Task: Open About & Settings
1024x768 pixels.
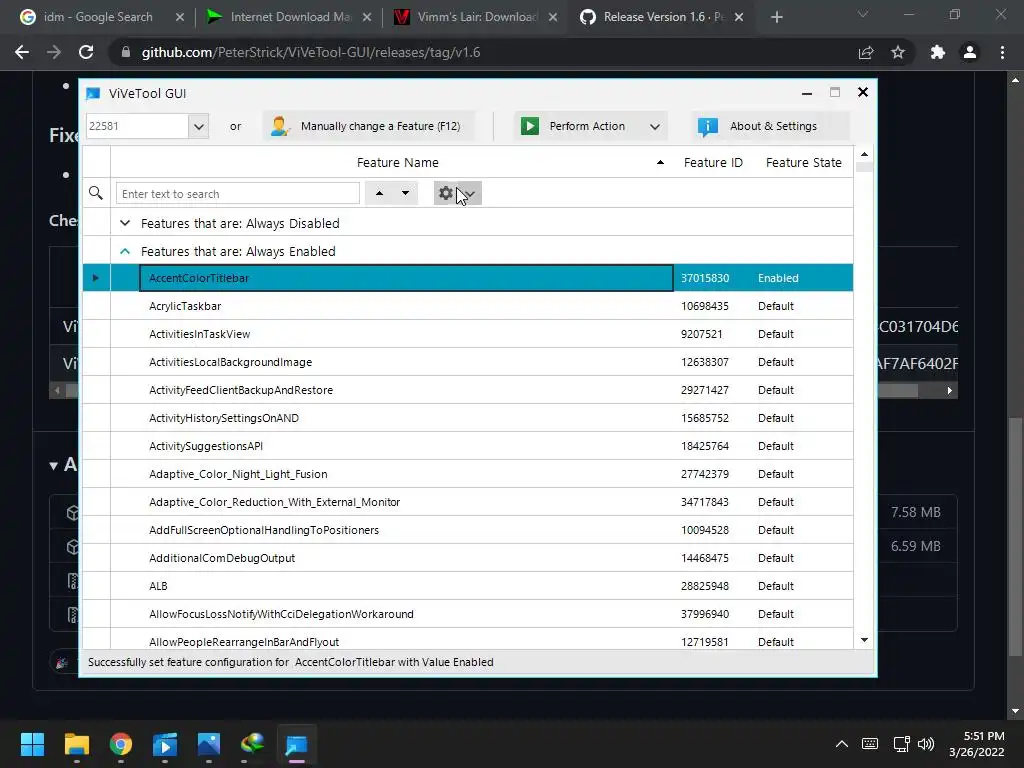Action: pos(771,126)
